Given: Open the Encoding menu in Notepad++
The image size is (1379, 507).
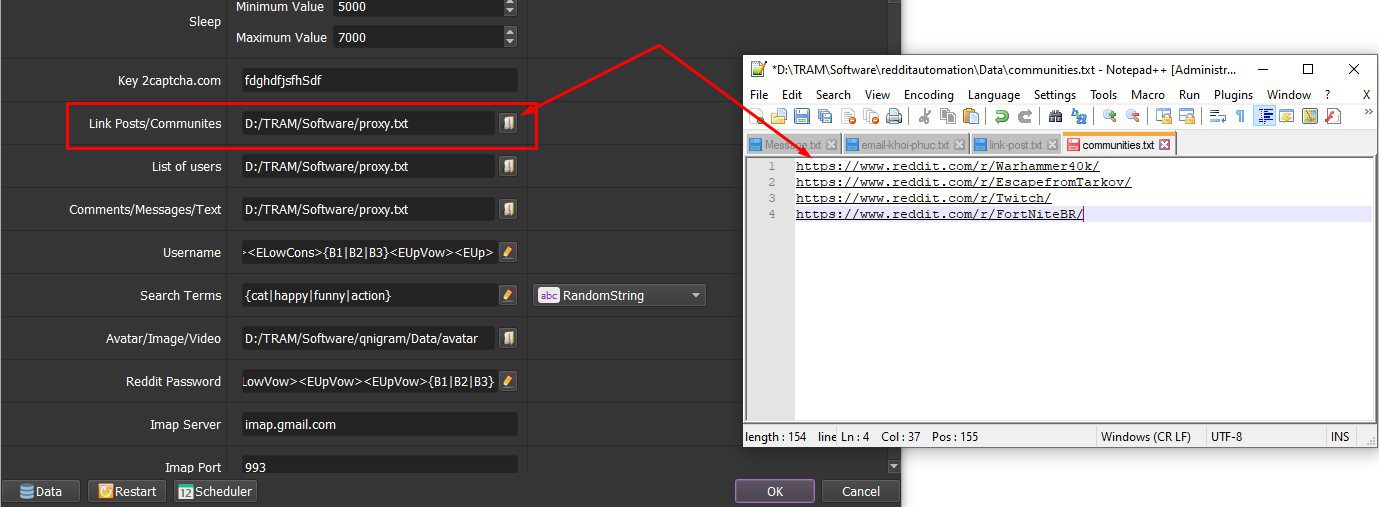Looking at the screenshot, I should [929, 94].
